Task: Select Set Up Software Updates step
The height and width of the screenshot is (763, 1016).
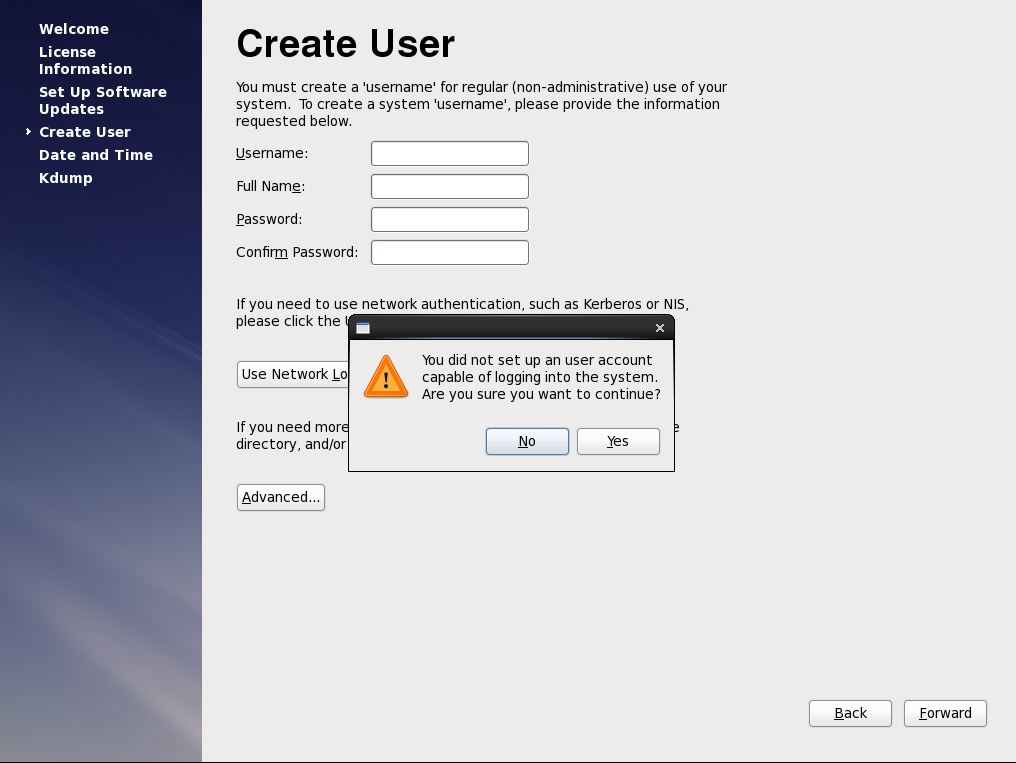Action: [103, 100]
